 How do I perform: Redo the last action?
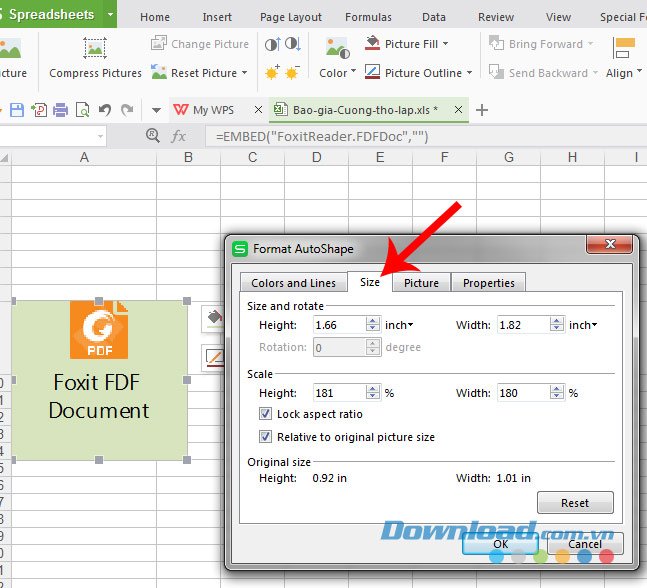point(127,110)
